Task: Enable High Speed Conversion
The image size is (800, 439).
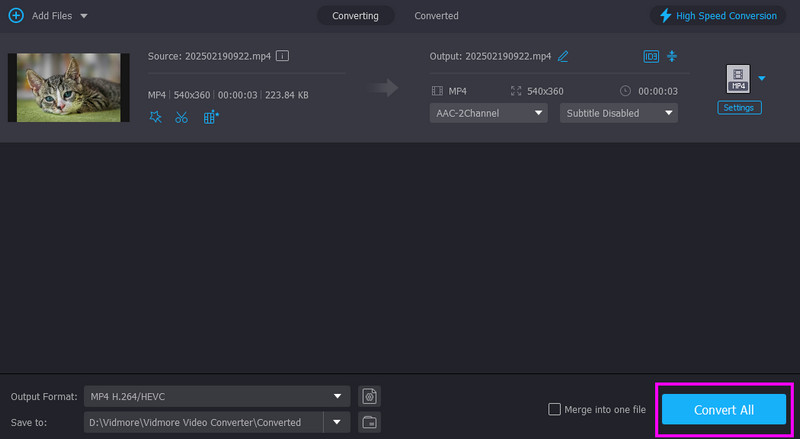Action: click(717, 16)
